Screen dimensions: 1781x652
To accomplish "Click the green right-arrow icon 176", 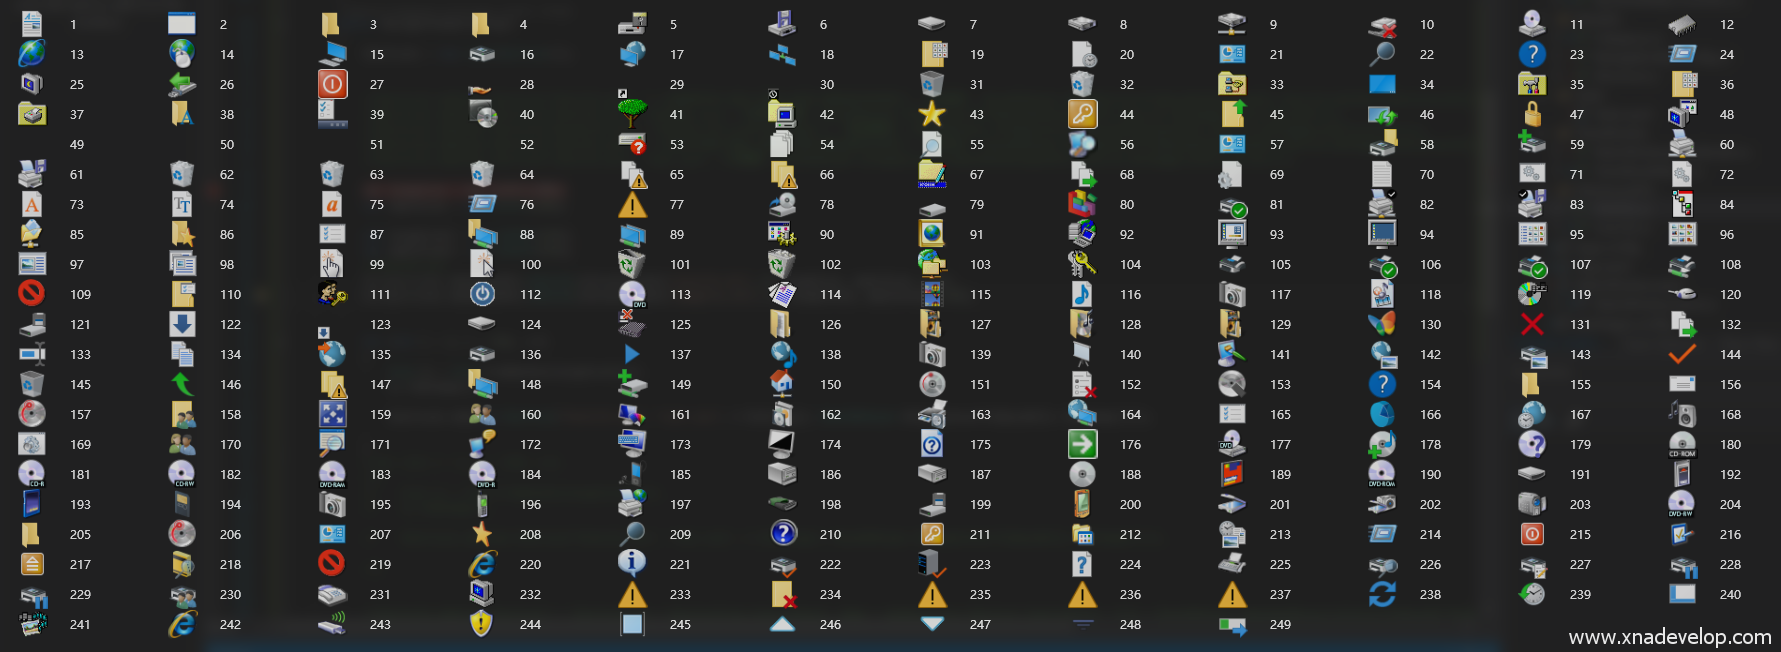I will (1082, 444).
